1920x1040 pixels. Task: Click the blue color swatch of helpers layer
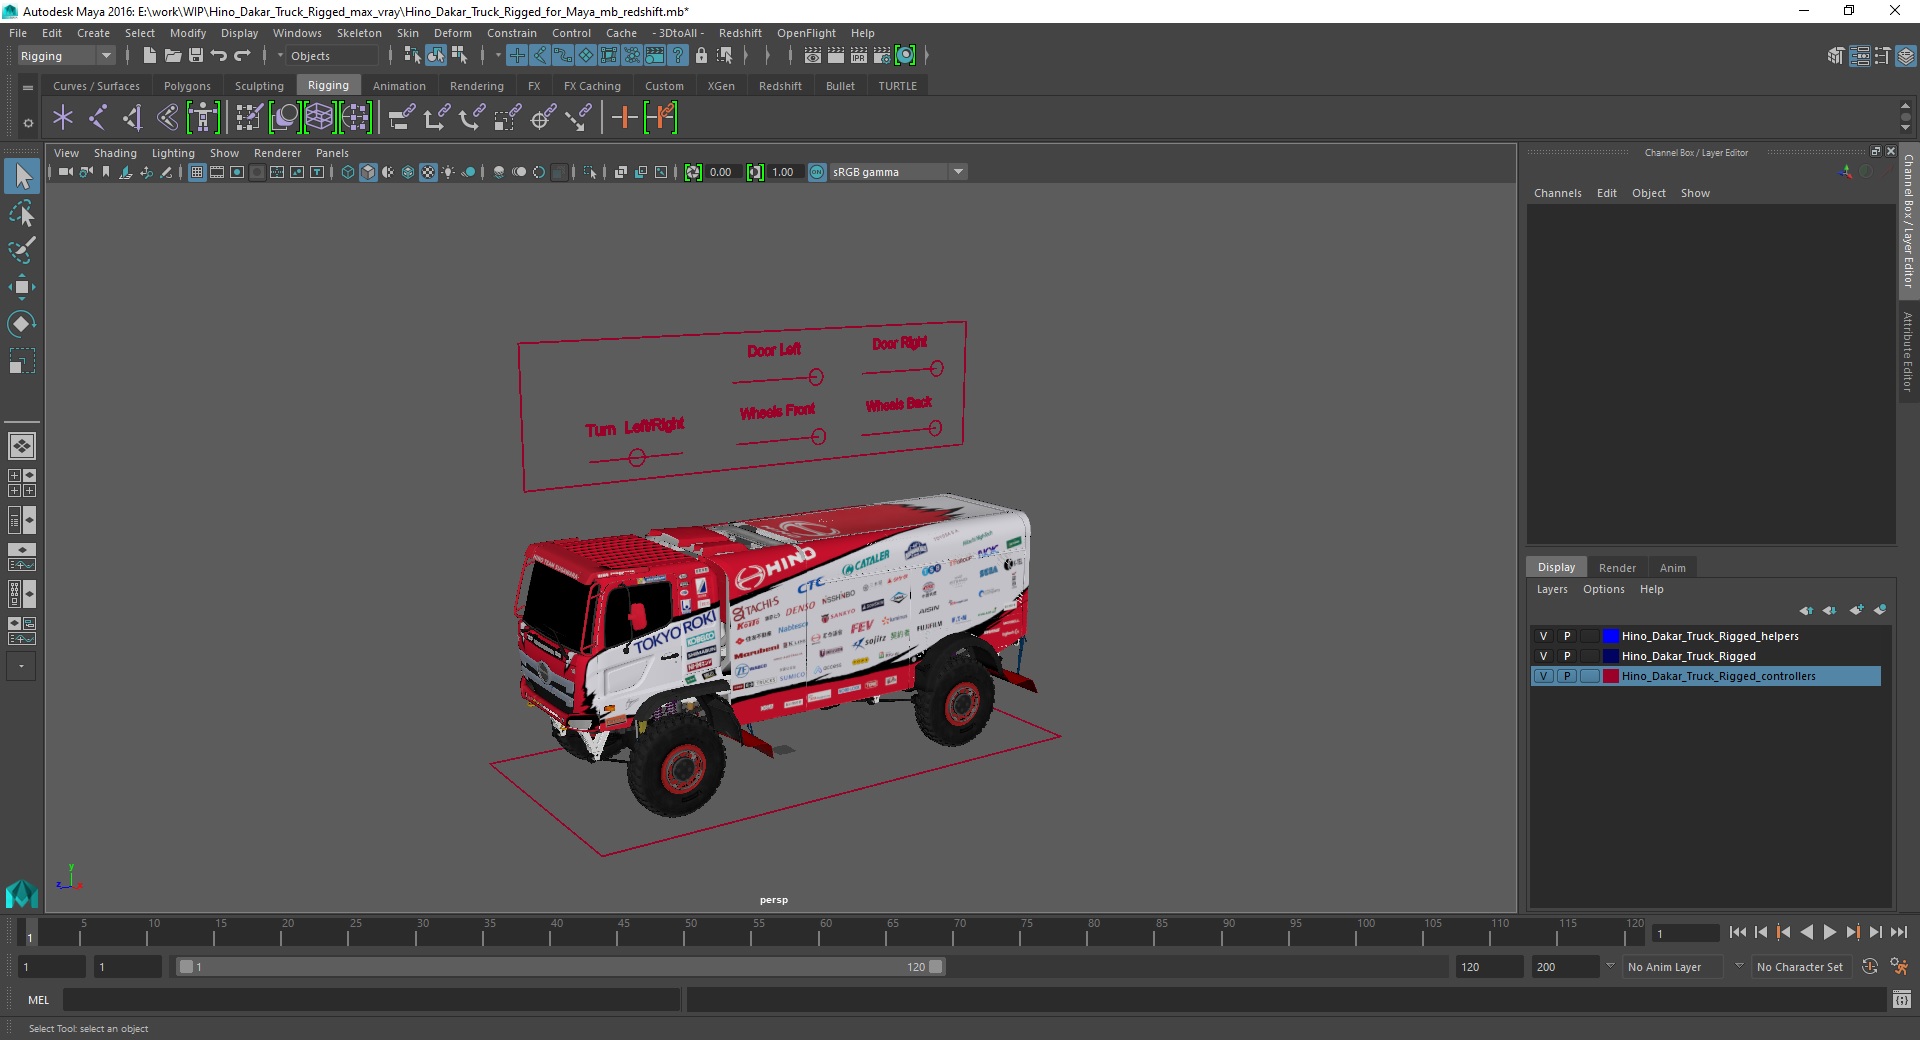click(x=1611, y=636)
